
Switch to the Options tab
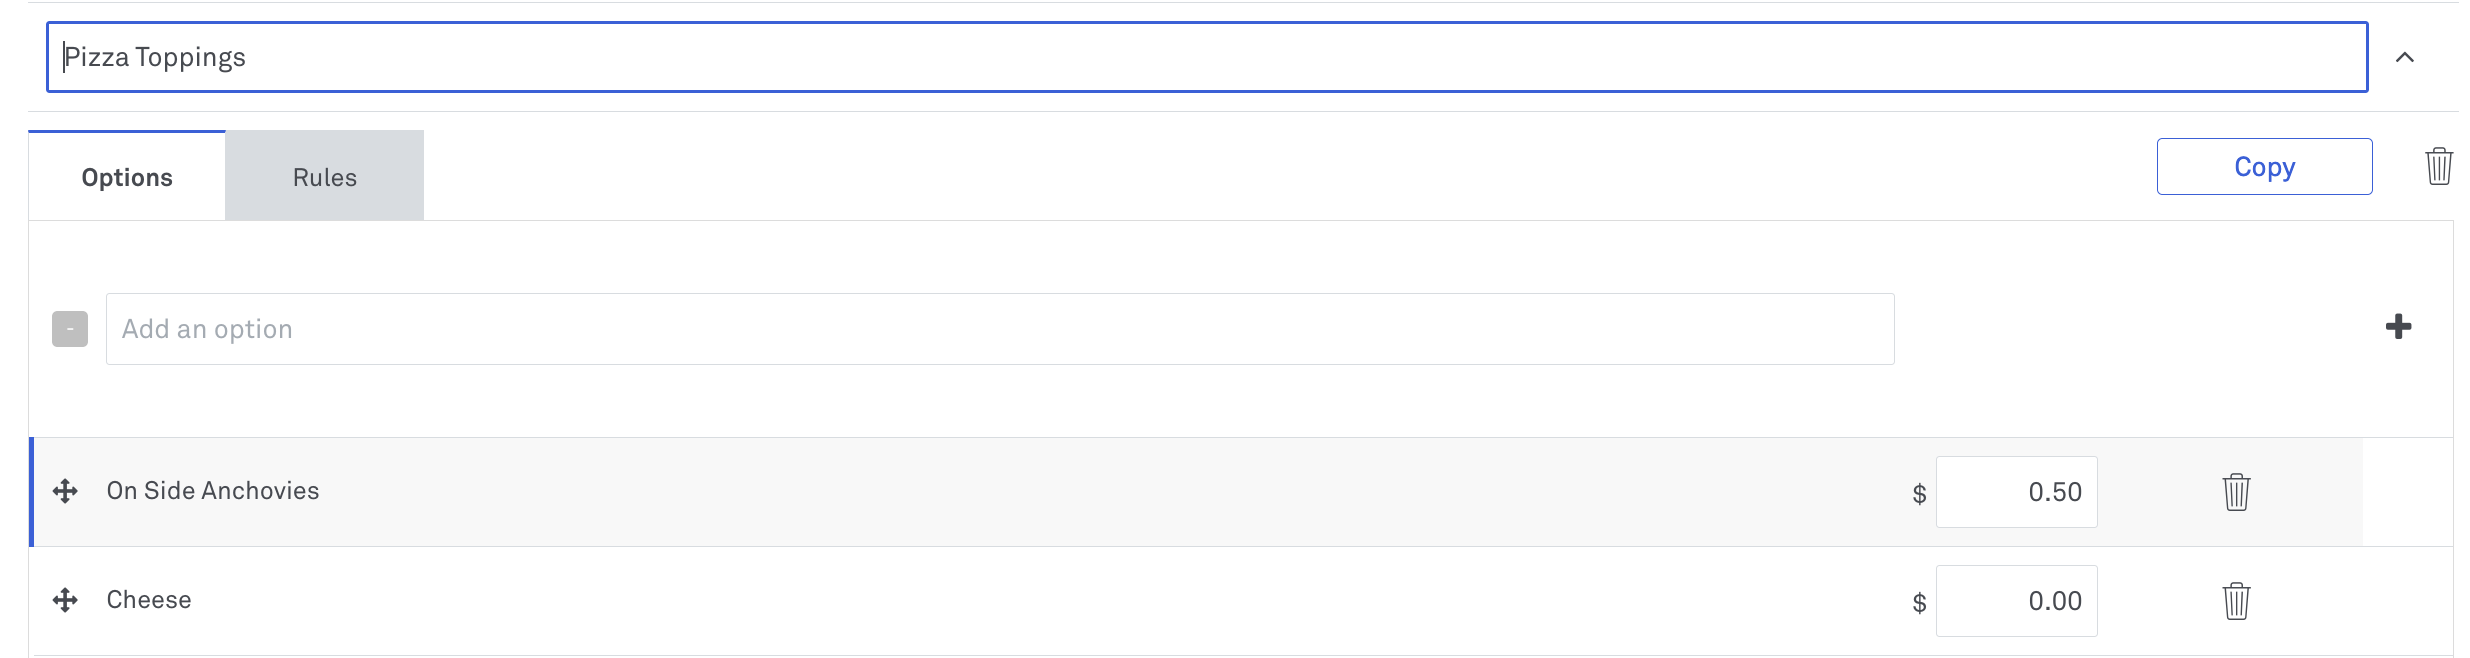[127, 176]
